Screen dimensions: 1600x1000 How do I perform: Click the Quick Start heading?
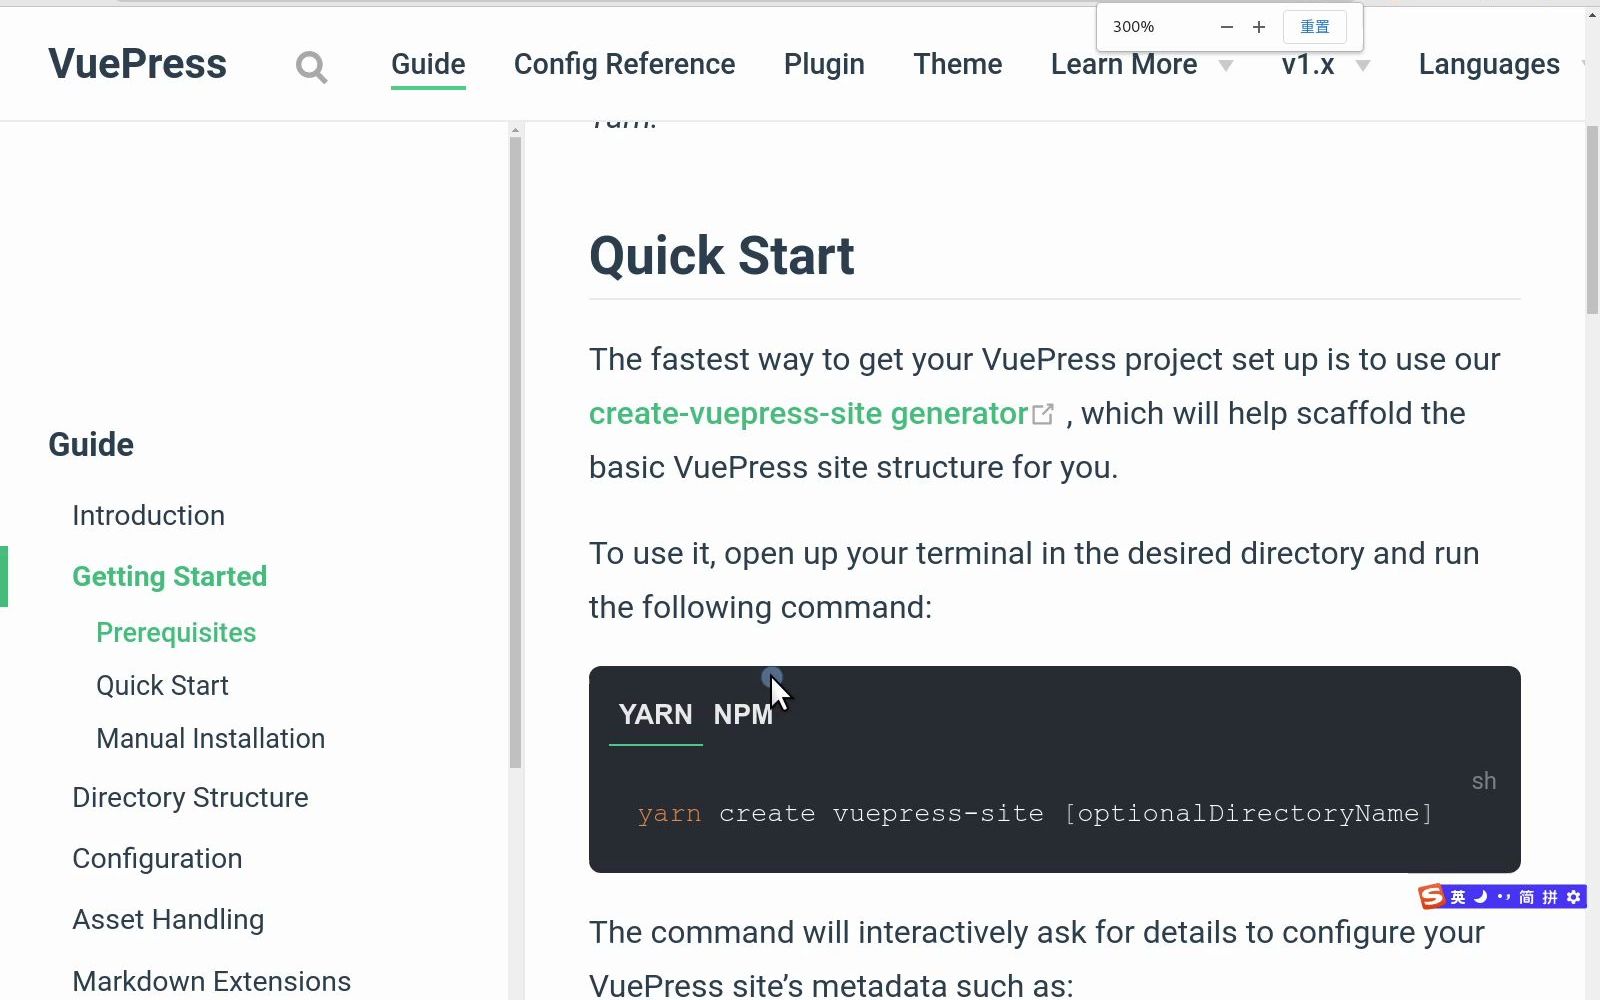click(x=721, y=256)
